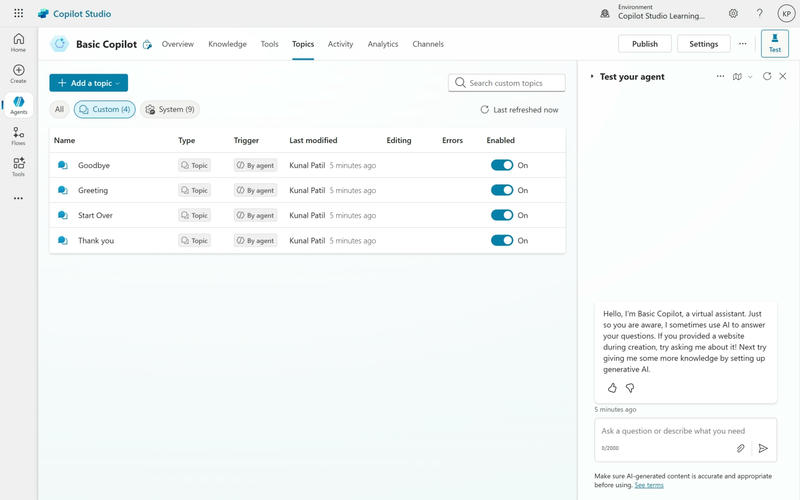This screenshot has width=800, height=500.
Task: Open the sidebar more options ellipsis
Action: (x=18, y=198)
